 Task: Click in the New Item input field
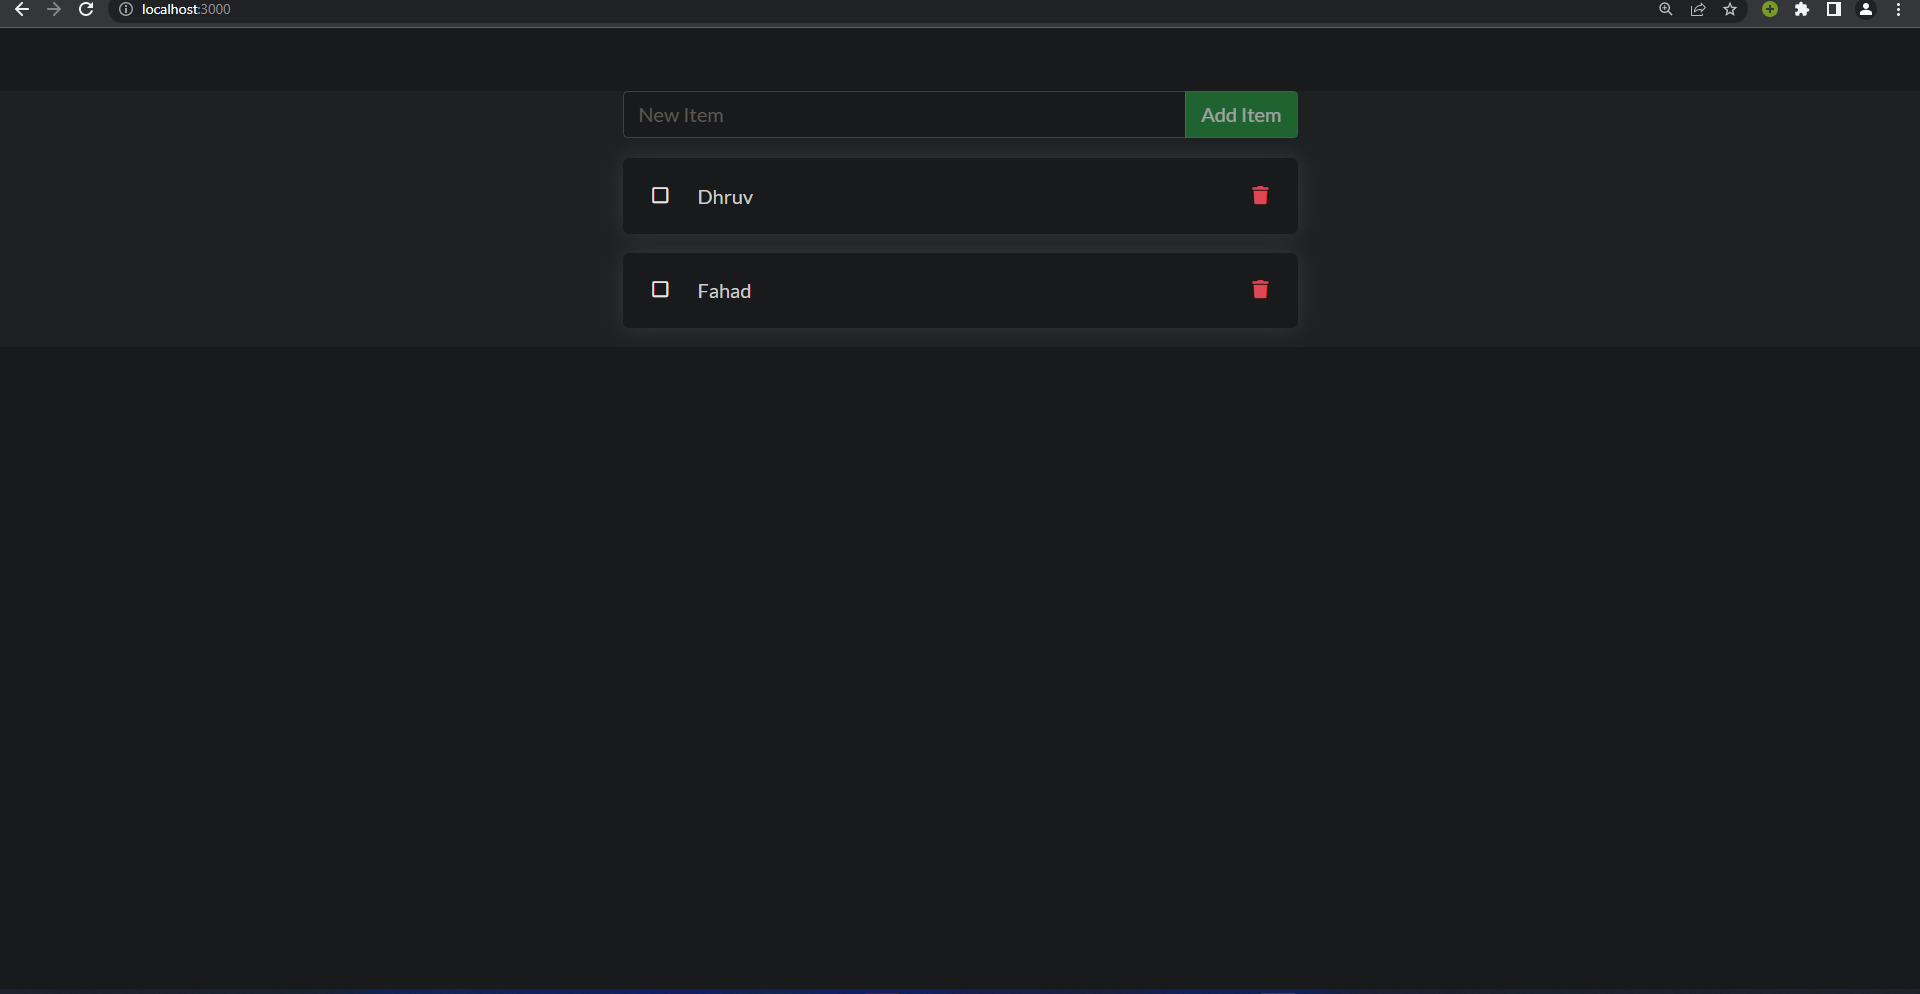coord(900,114)
